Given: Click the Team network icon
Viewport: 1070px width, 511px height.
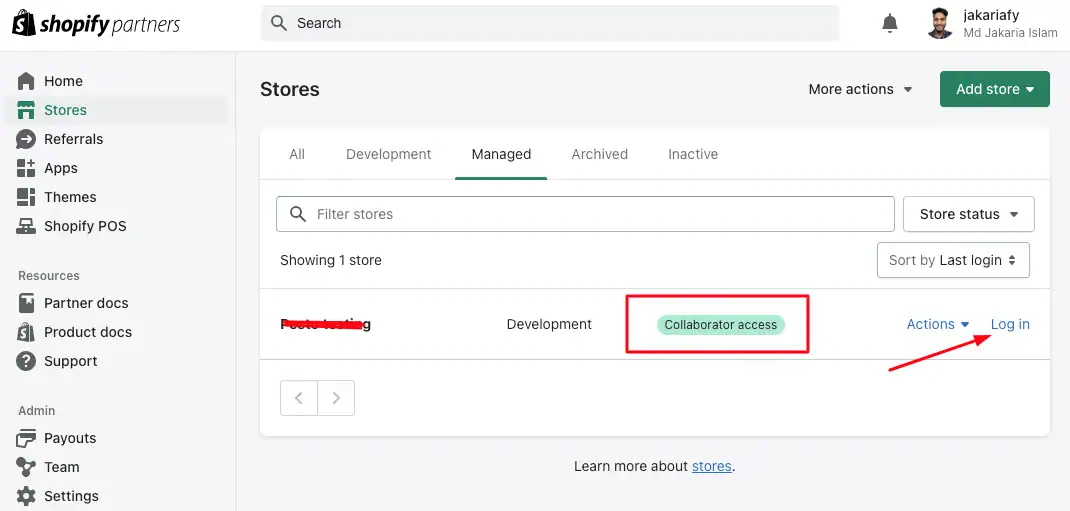Looking at the screenshot, I should (x=26, y=467).
